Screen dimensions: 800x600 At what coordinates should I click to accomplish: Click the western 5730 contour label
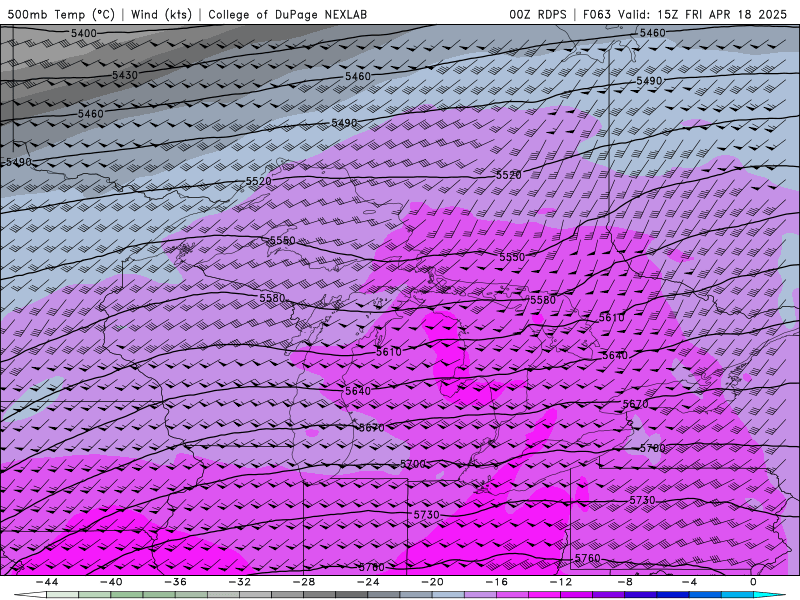pyautogui.click(x=427, y=515)
